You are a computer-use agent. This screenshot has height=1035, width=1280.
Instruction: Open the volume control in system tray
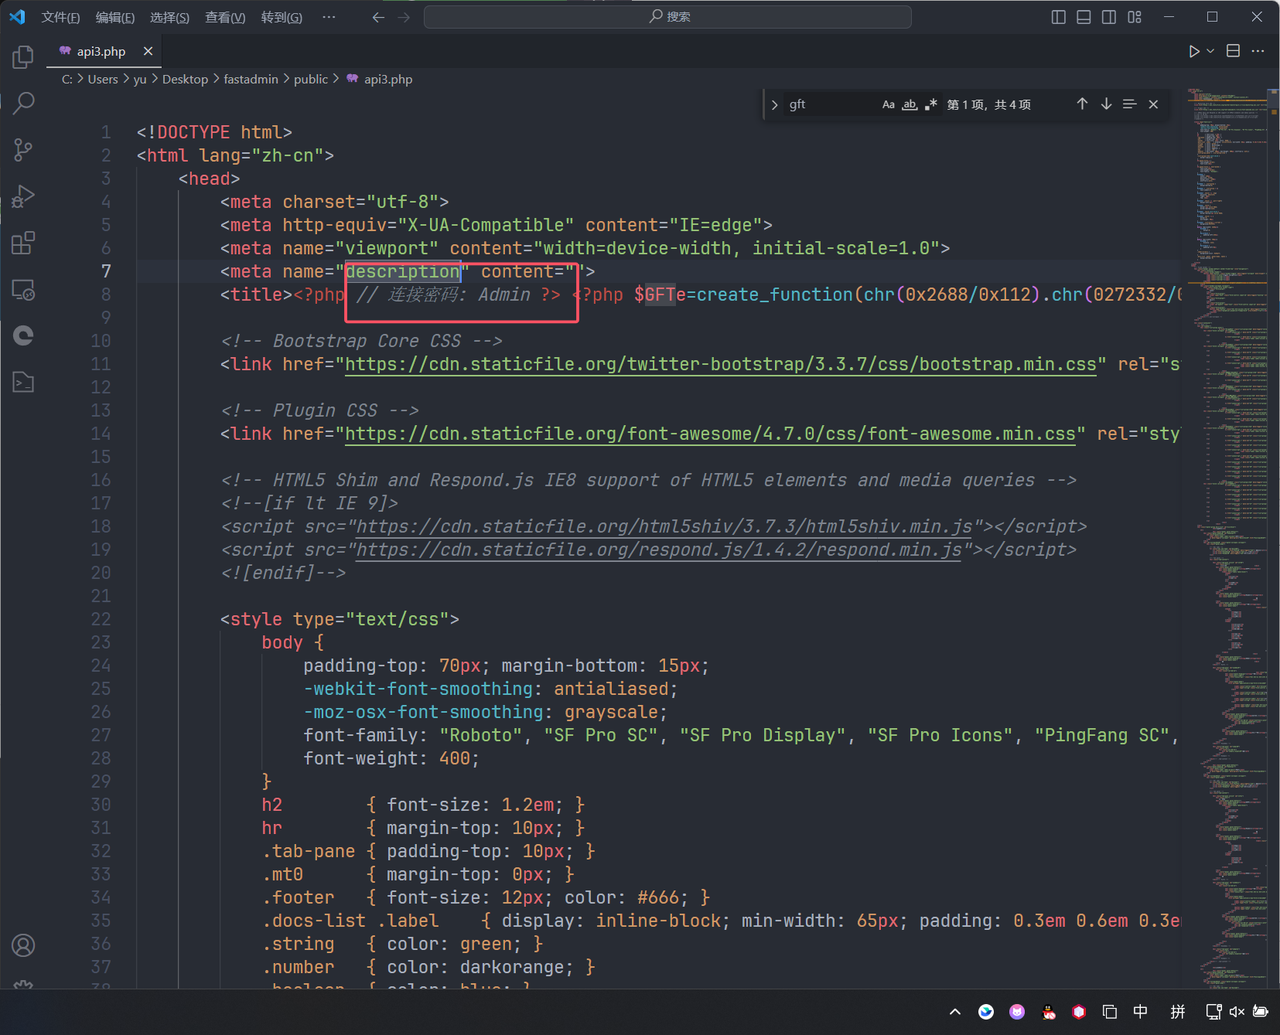point(1237,1012)
